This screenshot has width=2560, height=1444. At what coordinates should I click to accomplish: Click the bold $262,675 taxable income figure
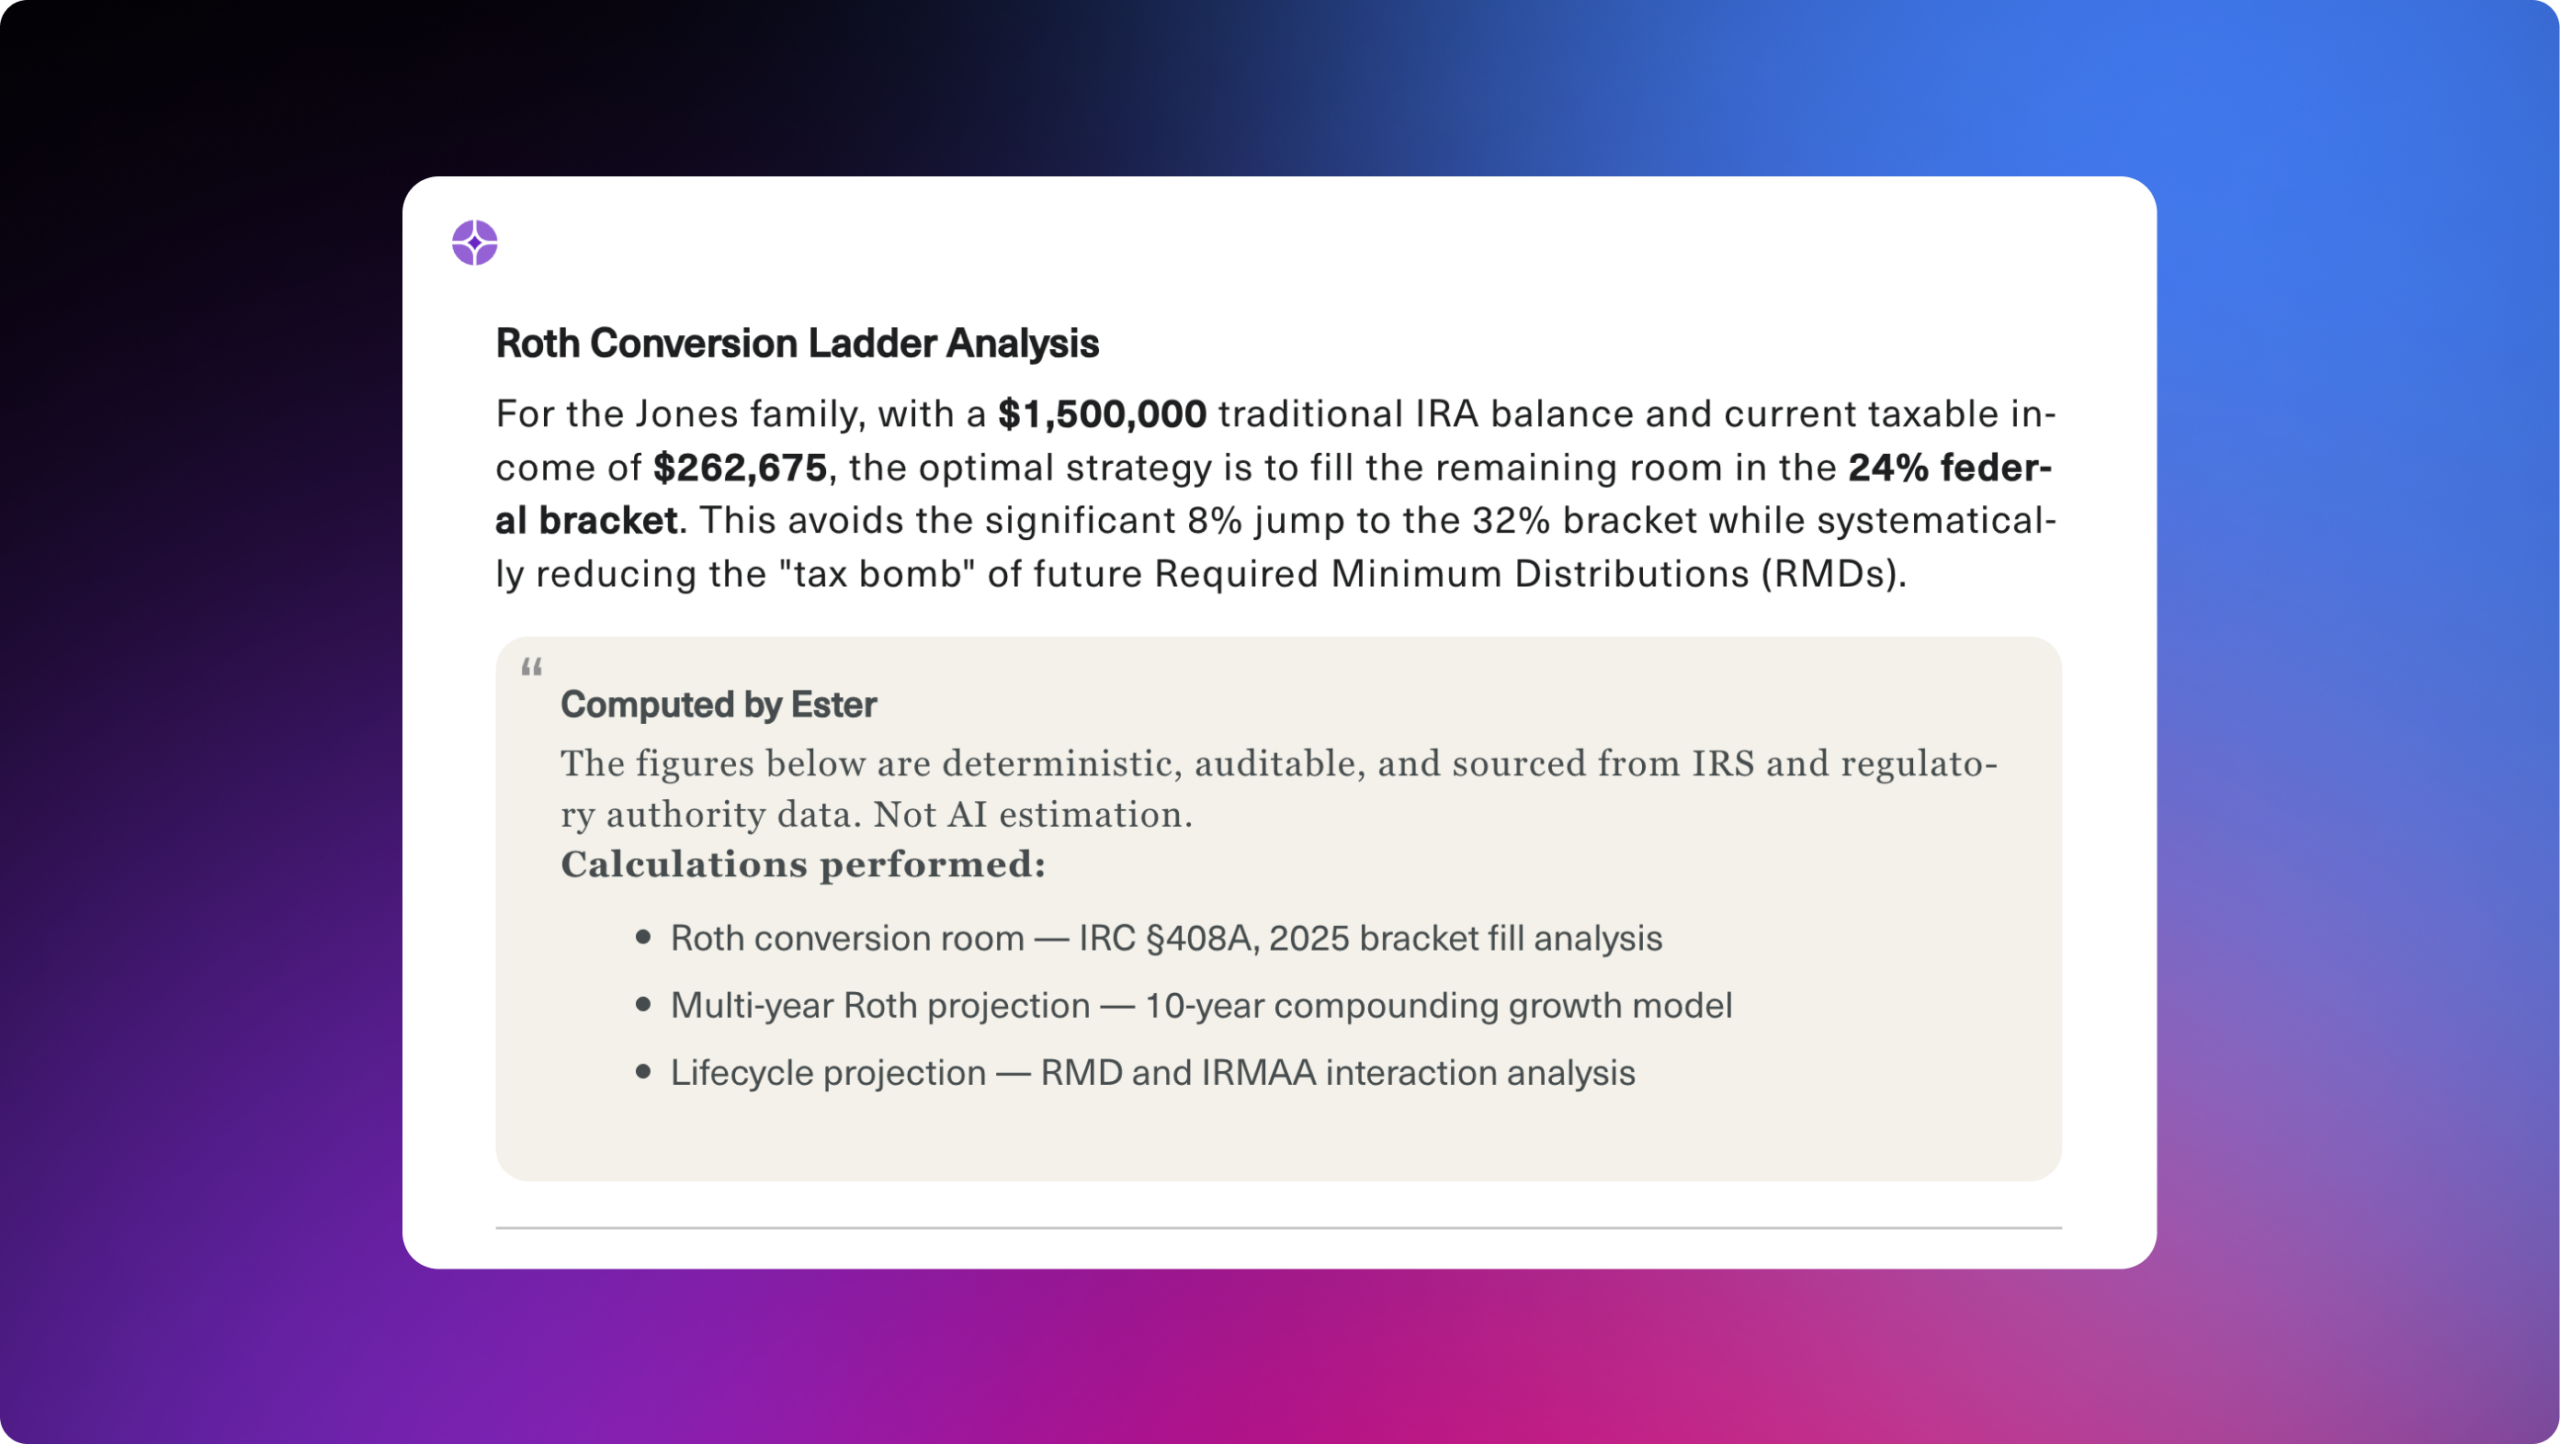pyautogui.click(x=740, y=468)
